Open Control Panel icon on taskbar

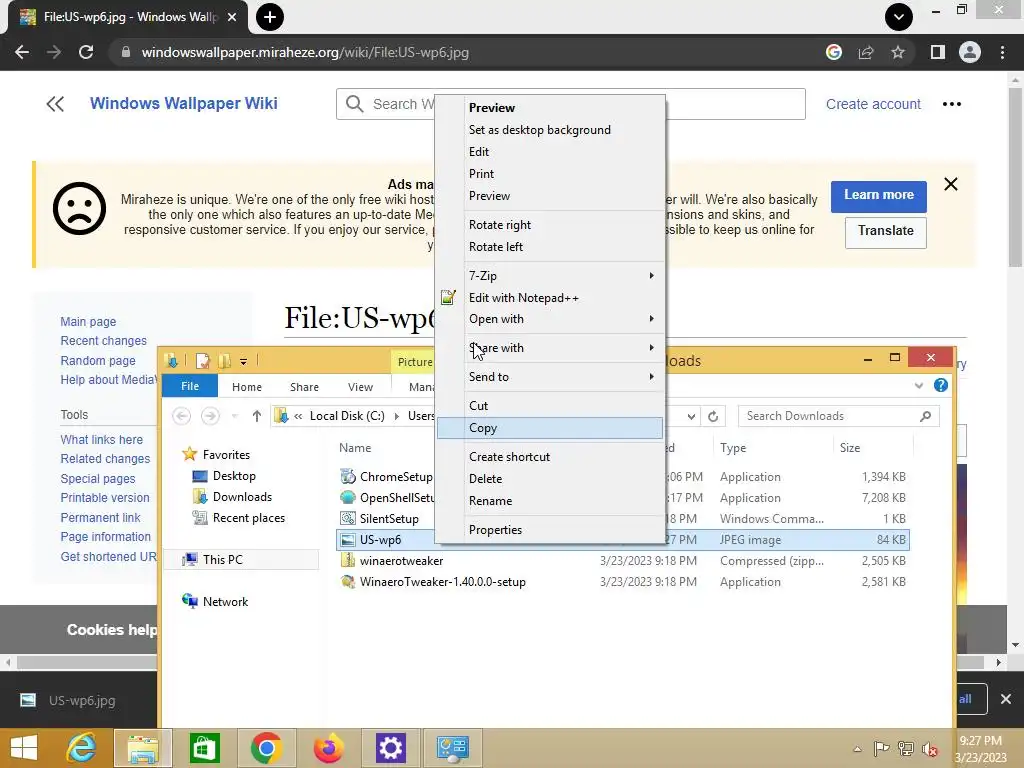coord(453,748)
